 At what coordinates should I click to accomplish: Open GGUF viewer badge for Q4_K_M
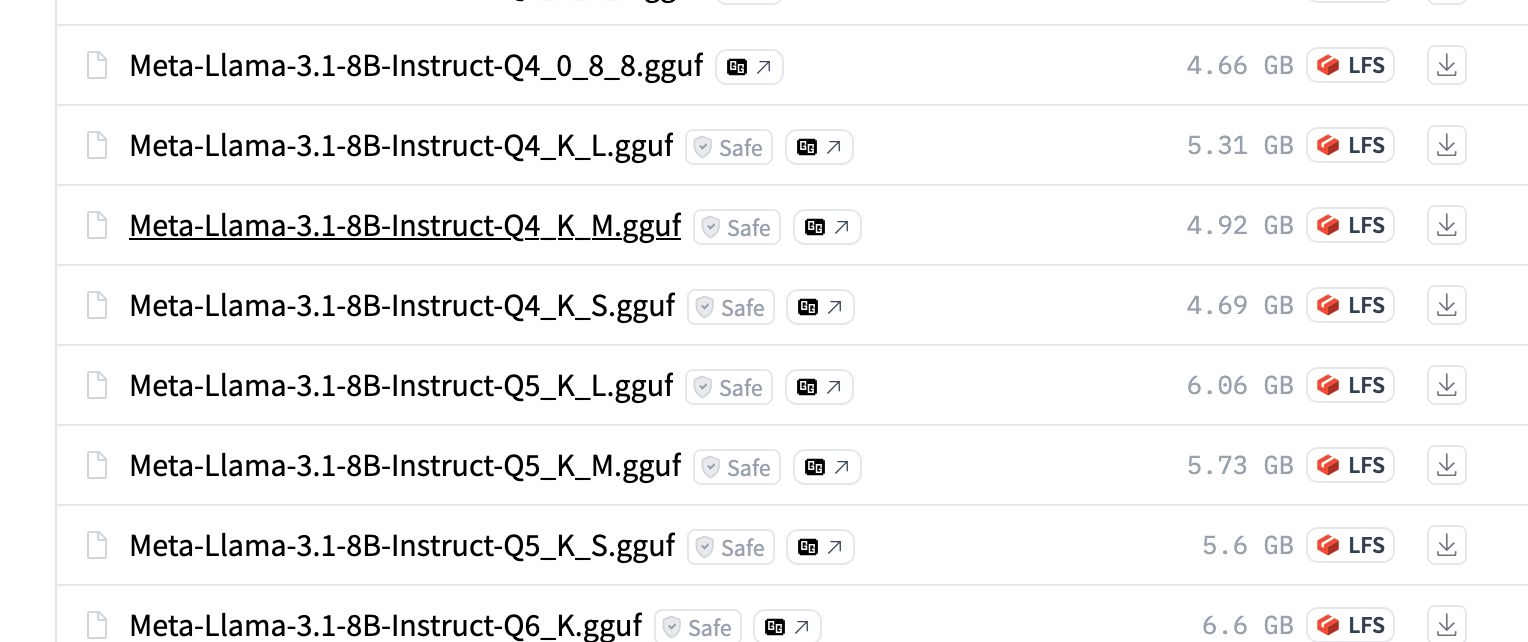click(827, 227)
